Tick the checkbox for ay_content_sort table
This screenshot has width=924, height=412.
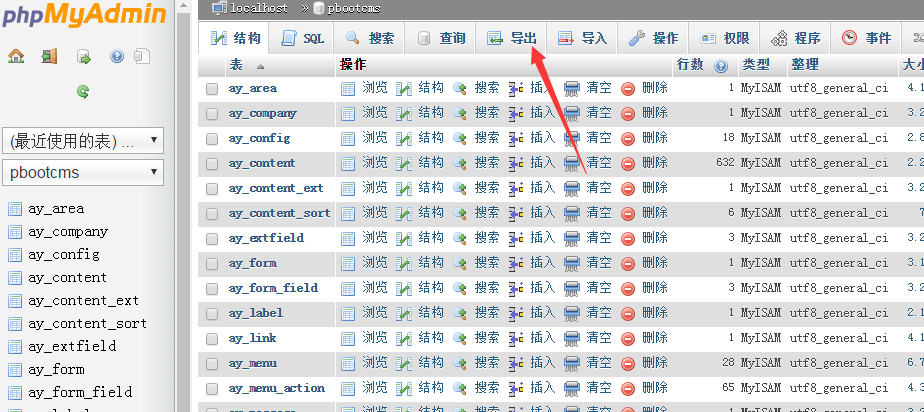pyautogui.click(x=212, y=214)
